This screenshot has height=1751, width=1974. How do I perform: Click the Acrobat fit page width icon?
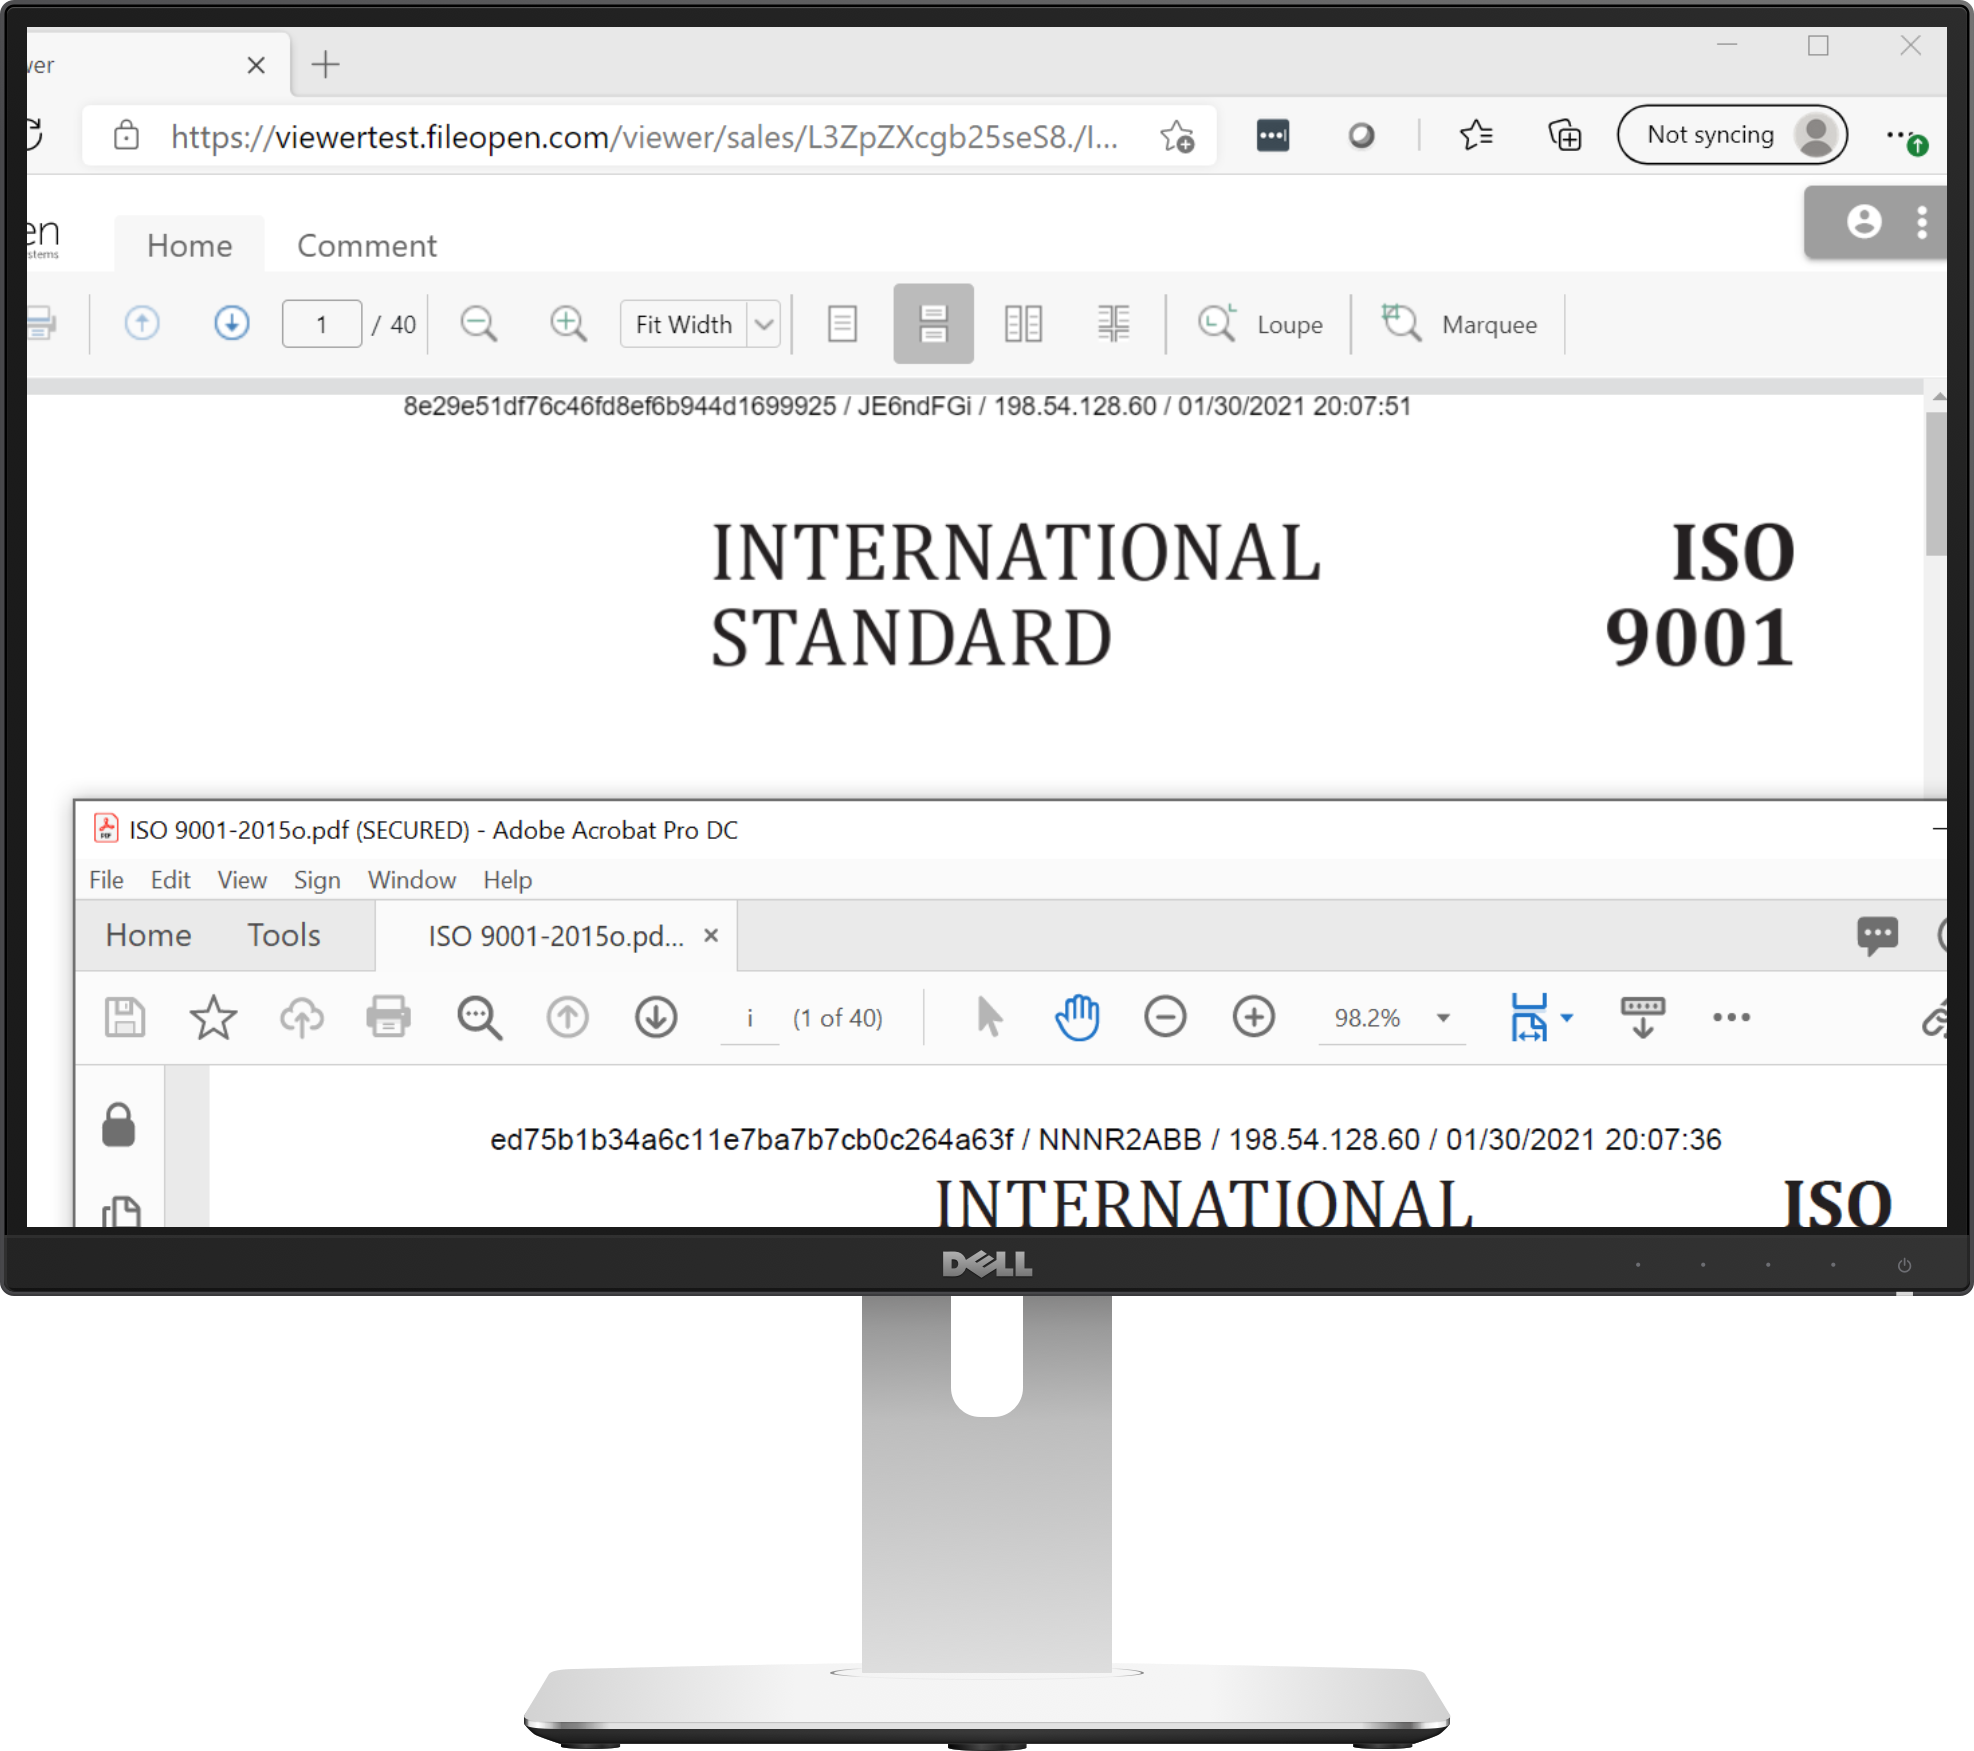pyautogui.click(x=1528, y=1018)
